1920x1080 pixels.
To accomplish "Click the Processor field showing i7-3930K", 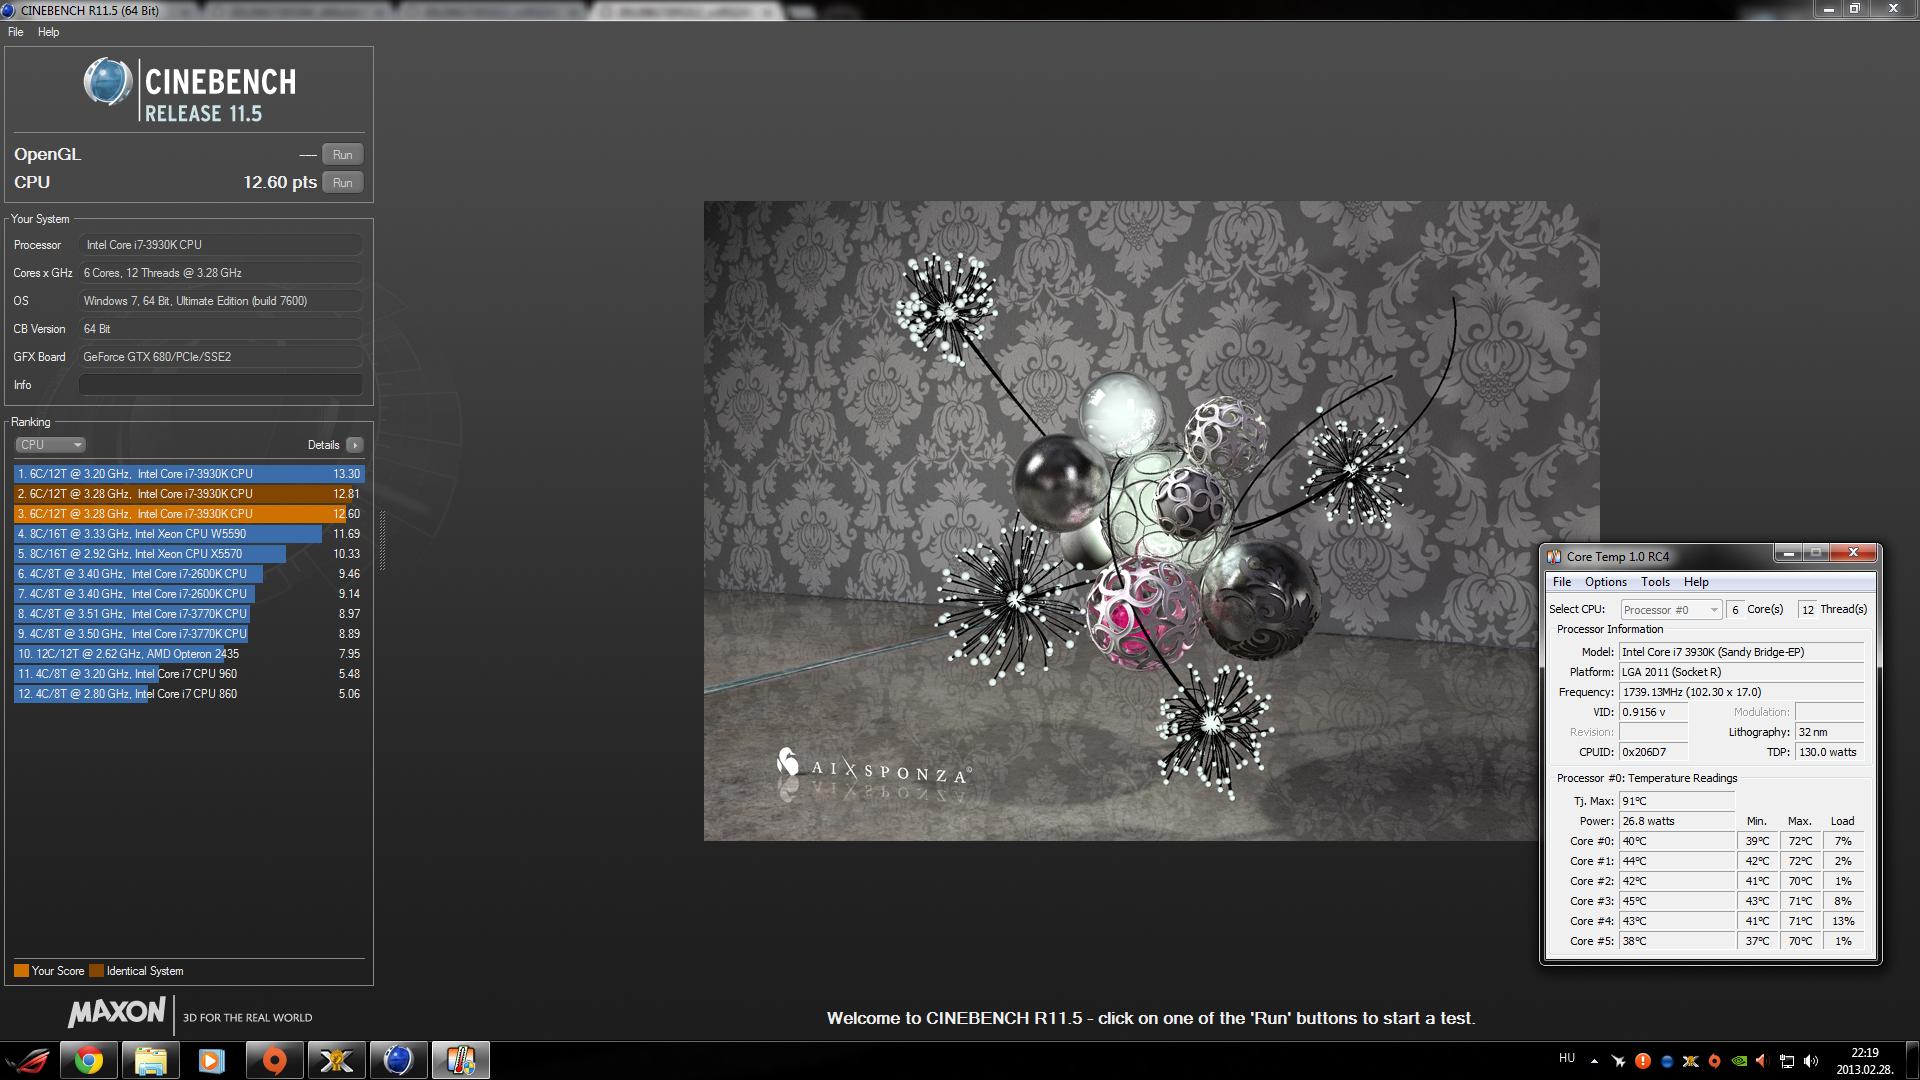I will [221, 245].
